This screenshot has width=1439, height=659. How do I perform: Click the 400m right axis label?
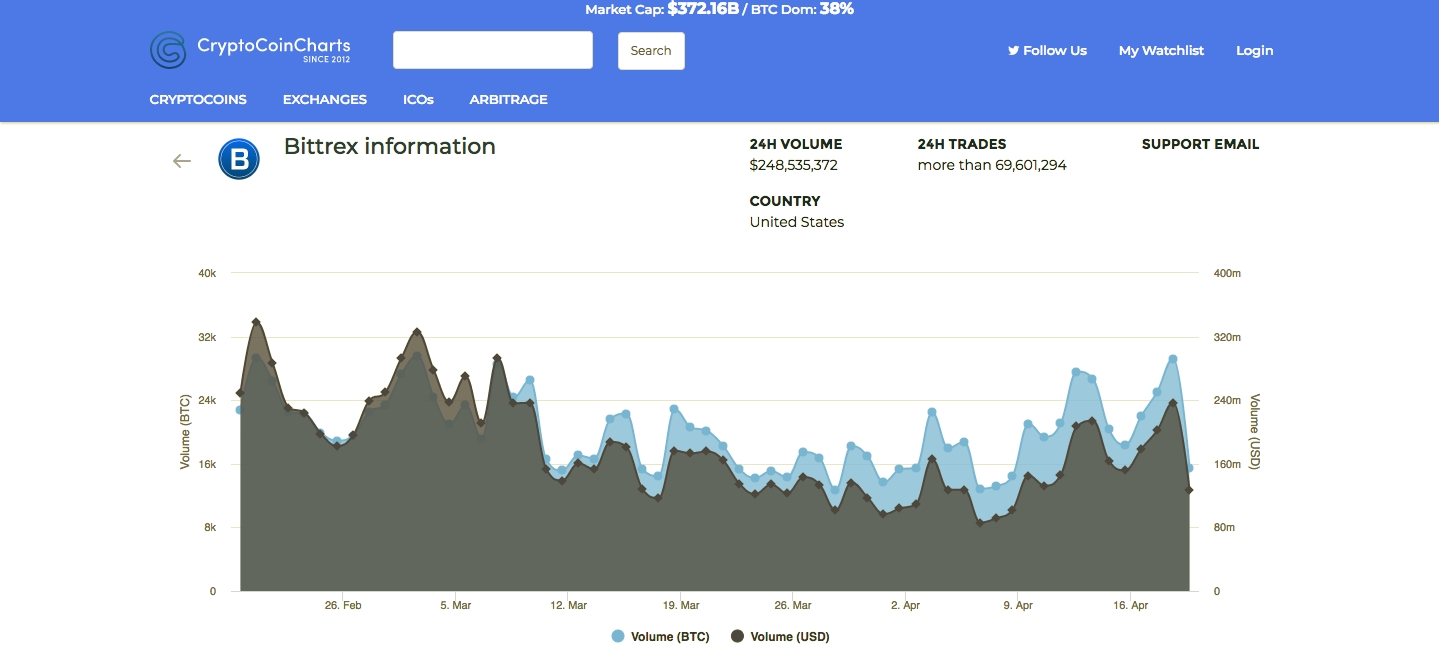(1227, 273)
